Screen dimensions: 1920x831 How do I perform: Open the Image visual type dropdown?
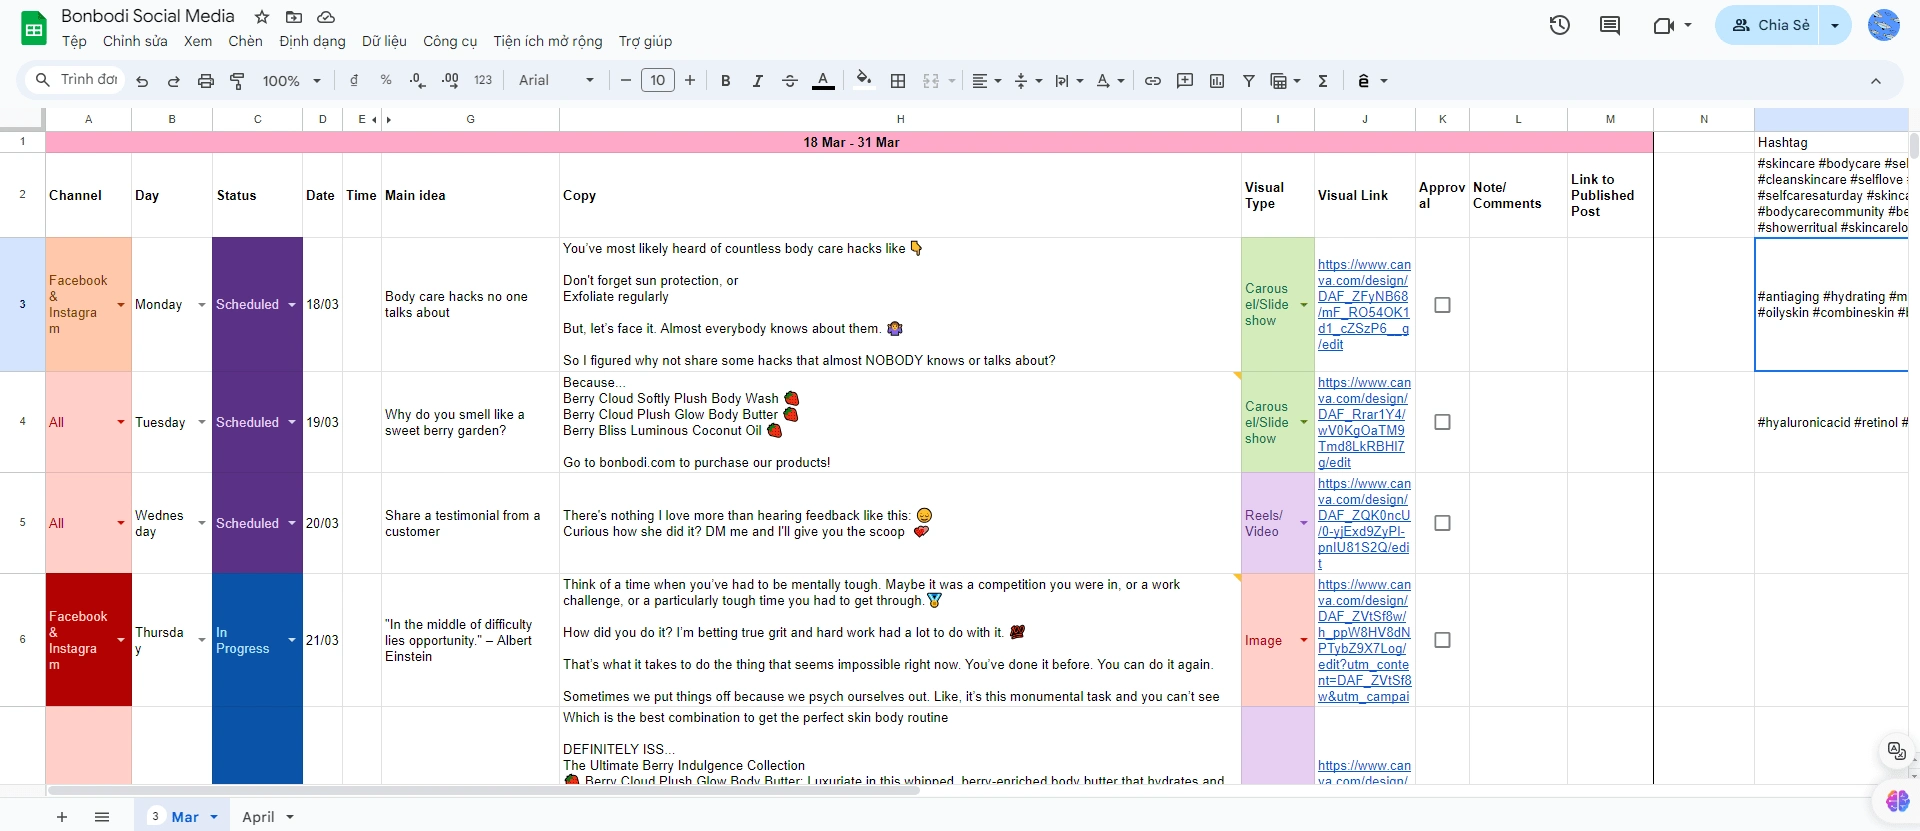pyautogui.click(x=1304, y=640)
